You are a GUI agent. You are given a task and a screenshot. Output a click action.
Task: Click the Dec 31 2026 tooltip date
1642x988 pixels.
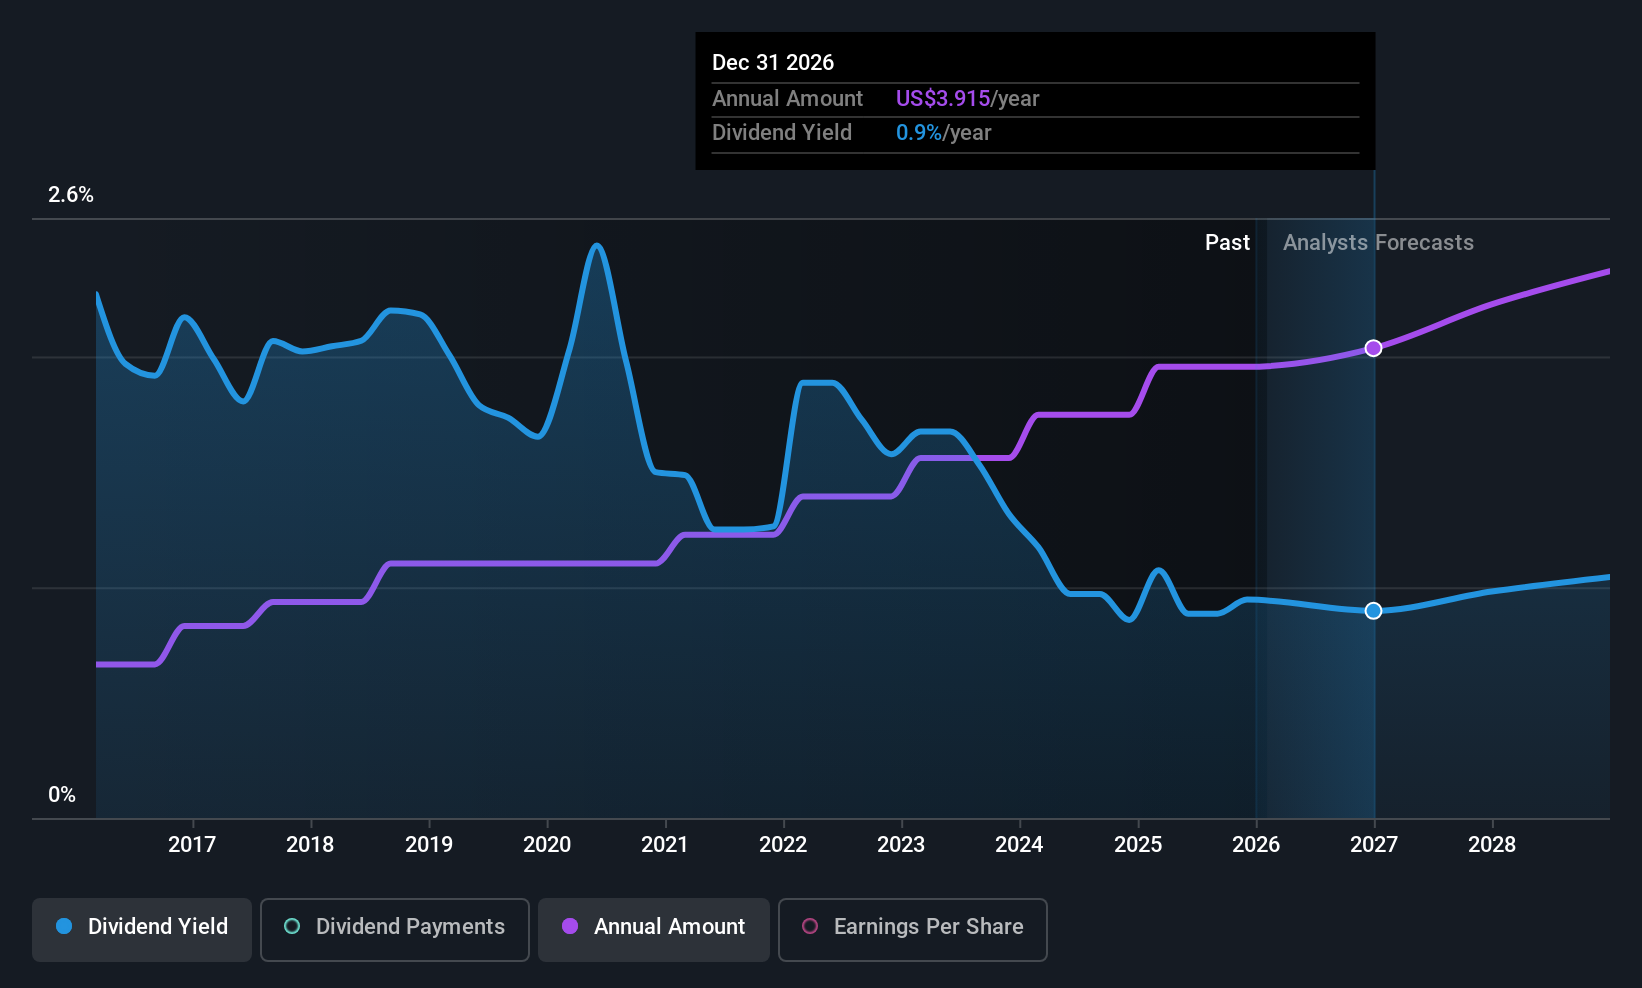(773, 63)
